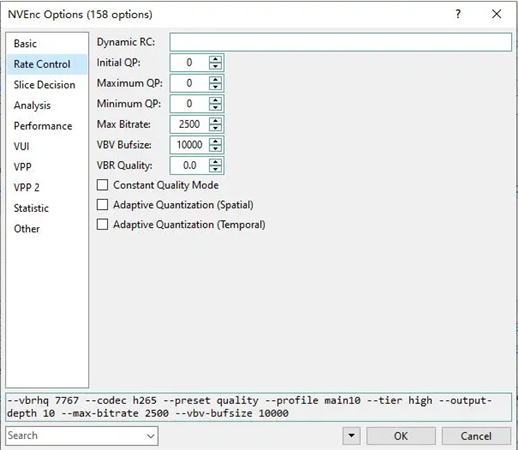Decrease Initial QP with down arrow
This screenshot has width=518, height=450.
pyautogui.click(x=215, y=66)
